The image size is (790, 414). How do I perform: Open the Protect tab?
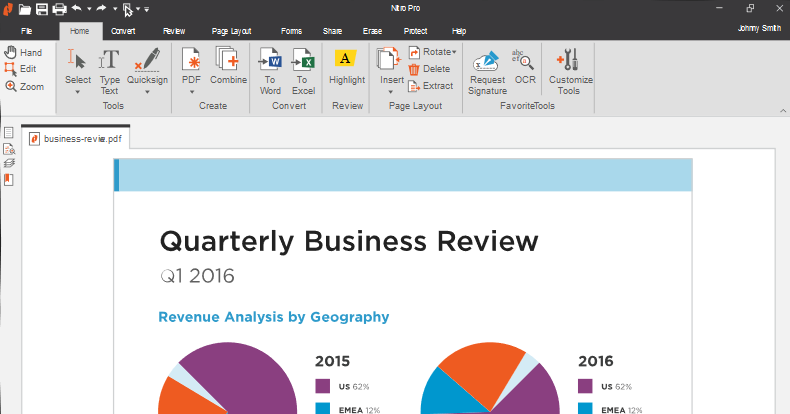coord(415,31)
